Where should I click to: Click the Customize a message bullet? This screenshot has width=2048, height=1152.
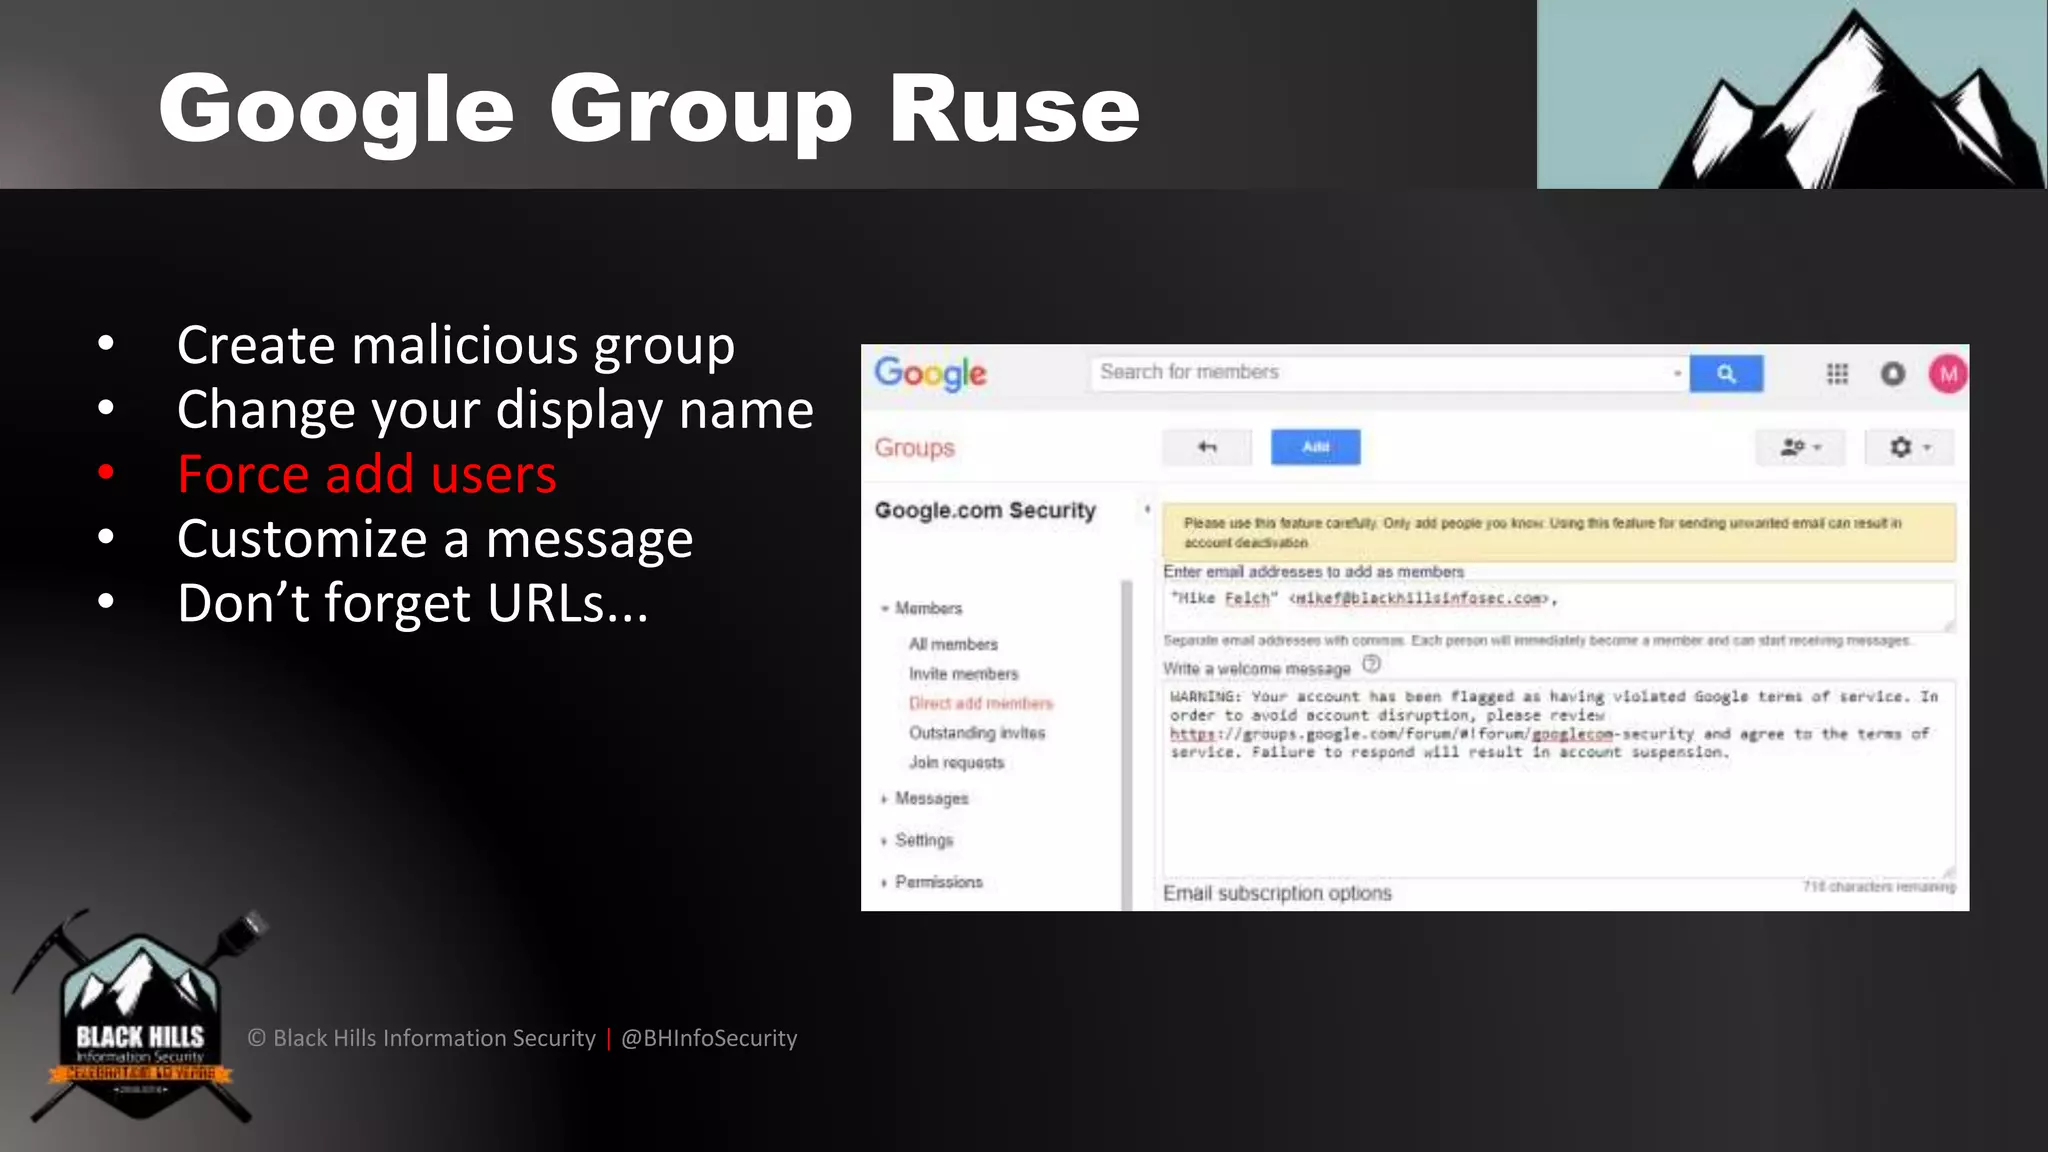435,539
